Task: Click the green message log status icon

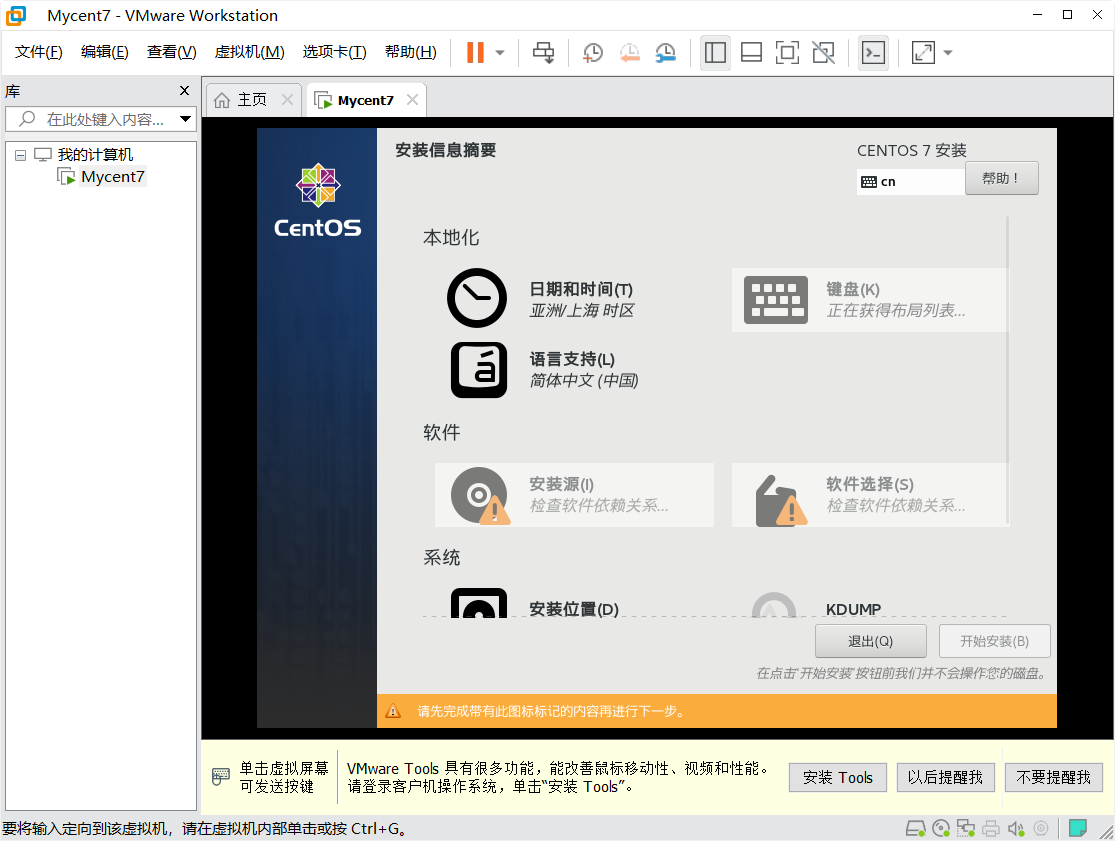Action: click(1078, 827)
